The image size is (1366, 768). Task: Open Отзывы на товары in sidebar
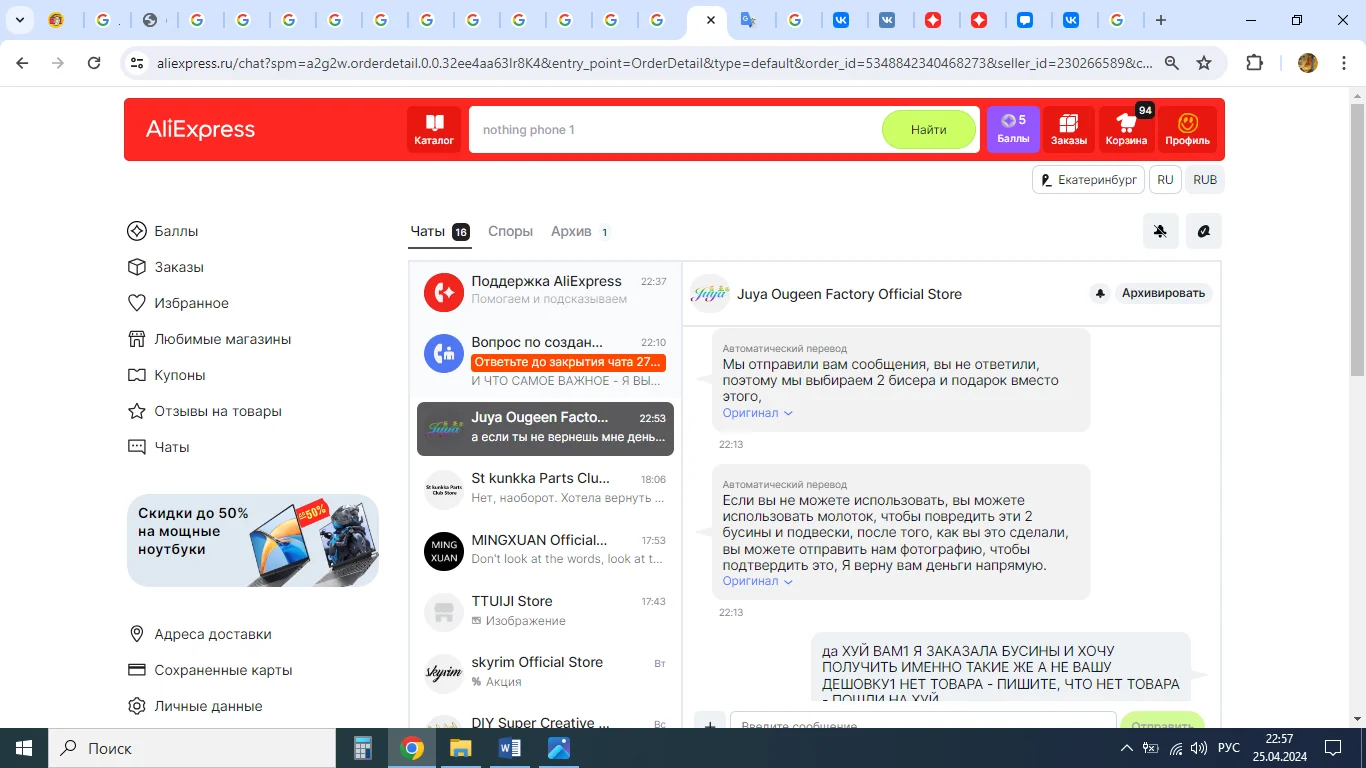(204, 411)
